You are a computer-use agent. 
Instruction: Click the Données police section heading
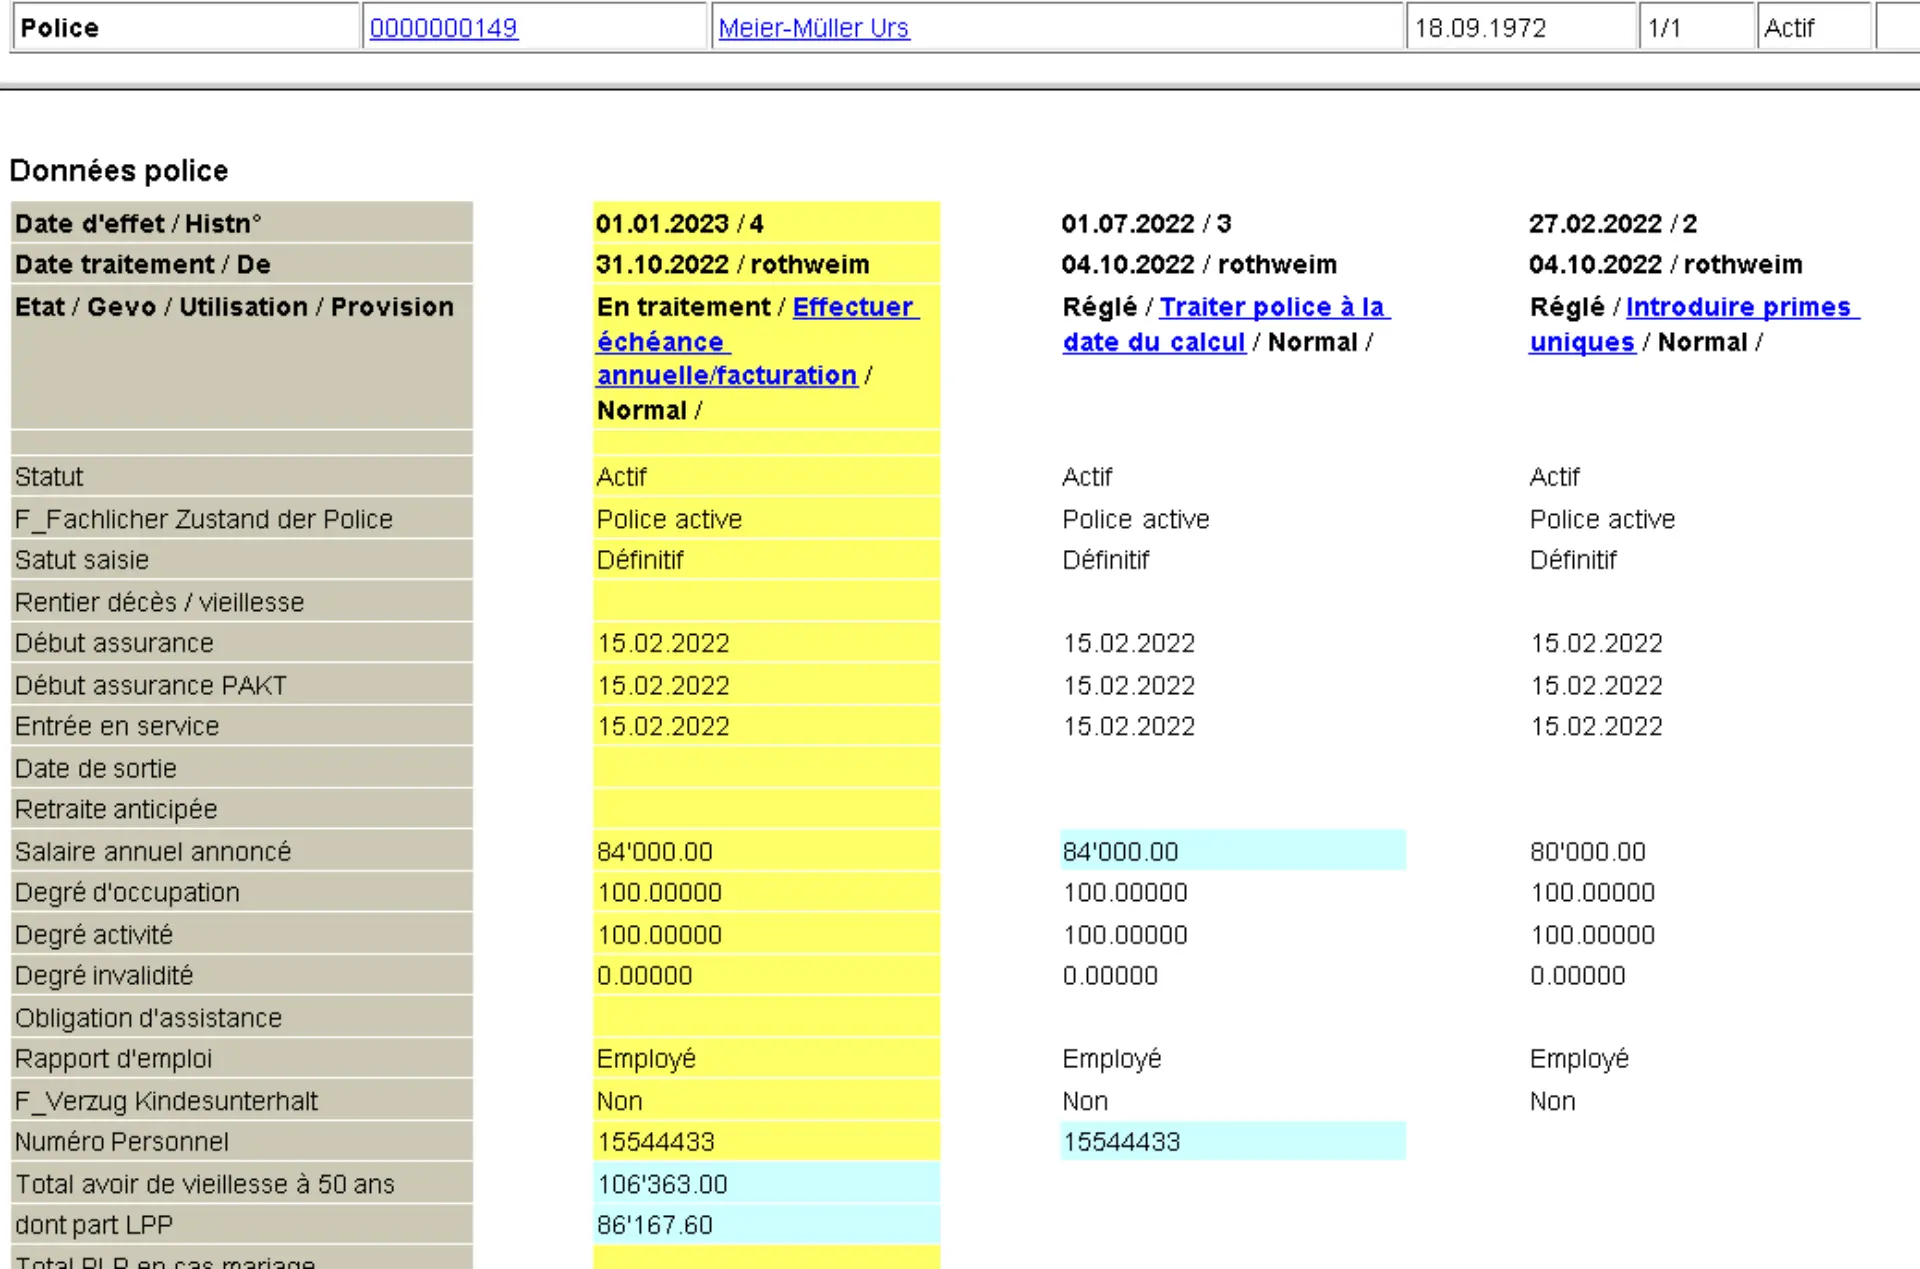119,171
